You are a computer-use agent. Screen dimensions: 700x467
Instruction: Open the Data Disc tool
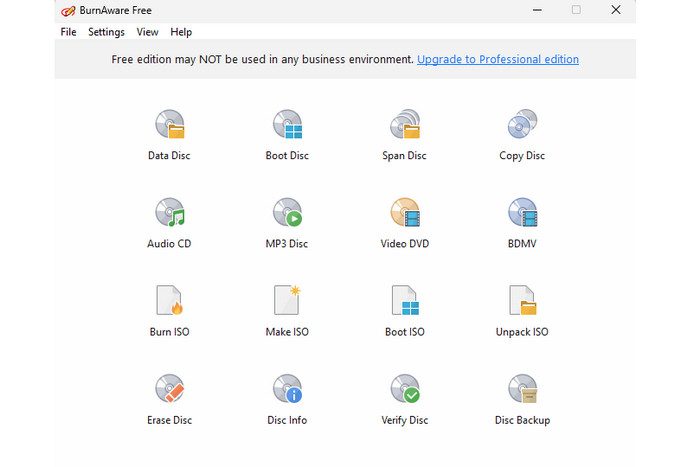(x=169, y=125)
